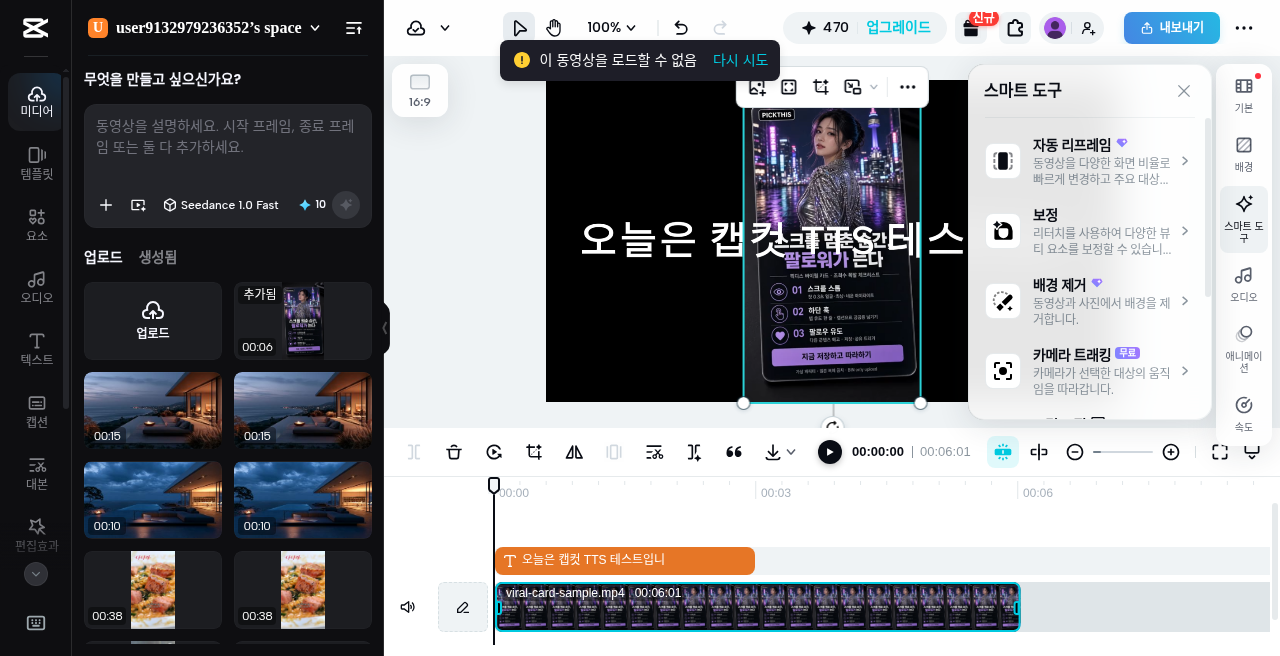
Task: Click the fit-to-canvas icon above the clip
Action: click(x=789, y=87)
